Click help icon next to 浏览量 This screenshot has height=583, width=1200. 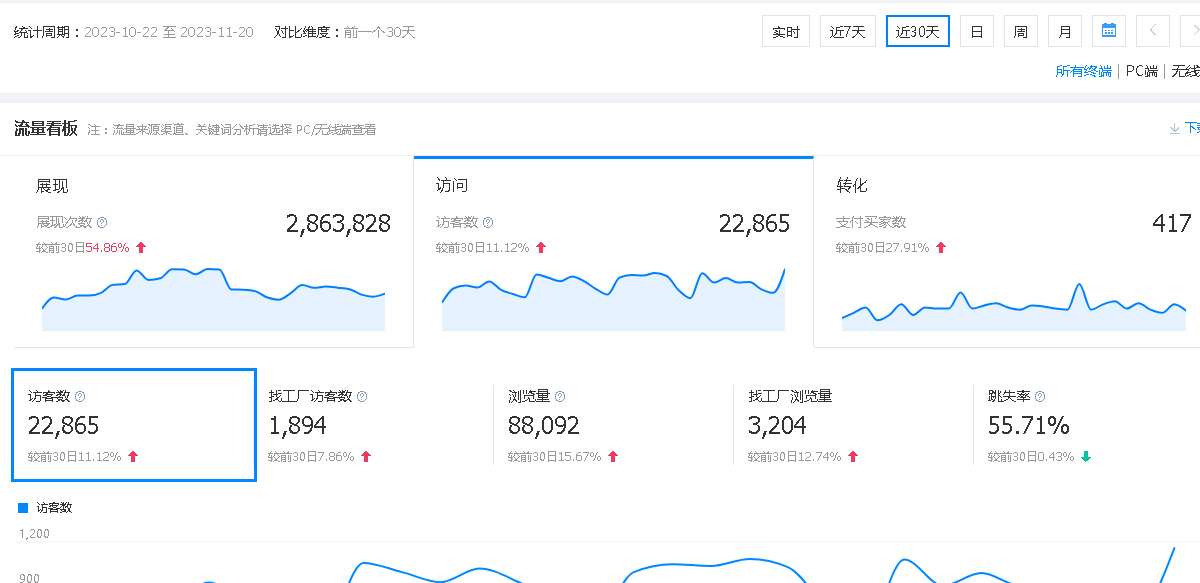[x=560, y=397]
